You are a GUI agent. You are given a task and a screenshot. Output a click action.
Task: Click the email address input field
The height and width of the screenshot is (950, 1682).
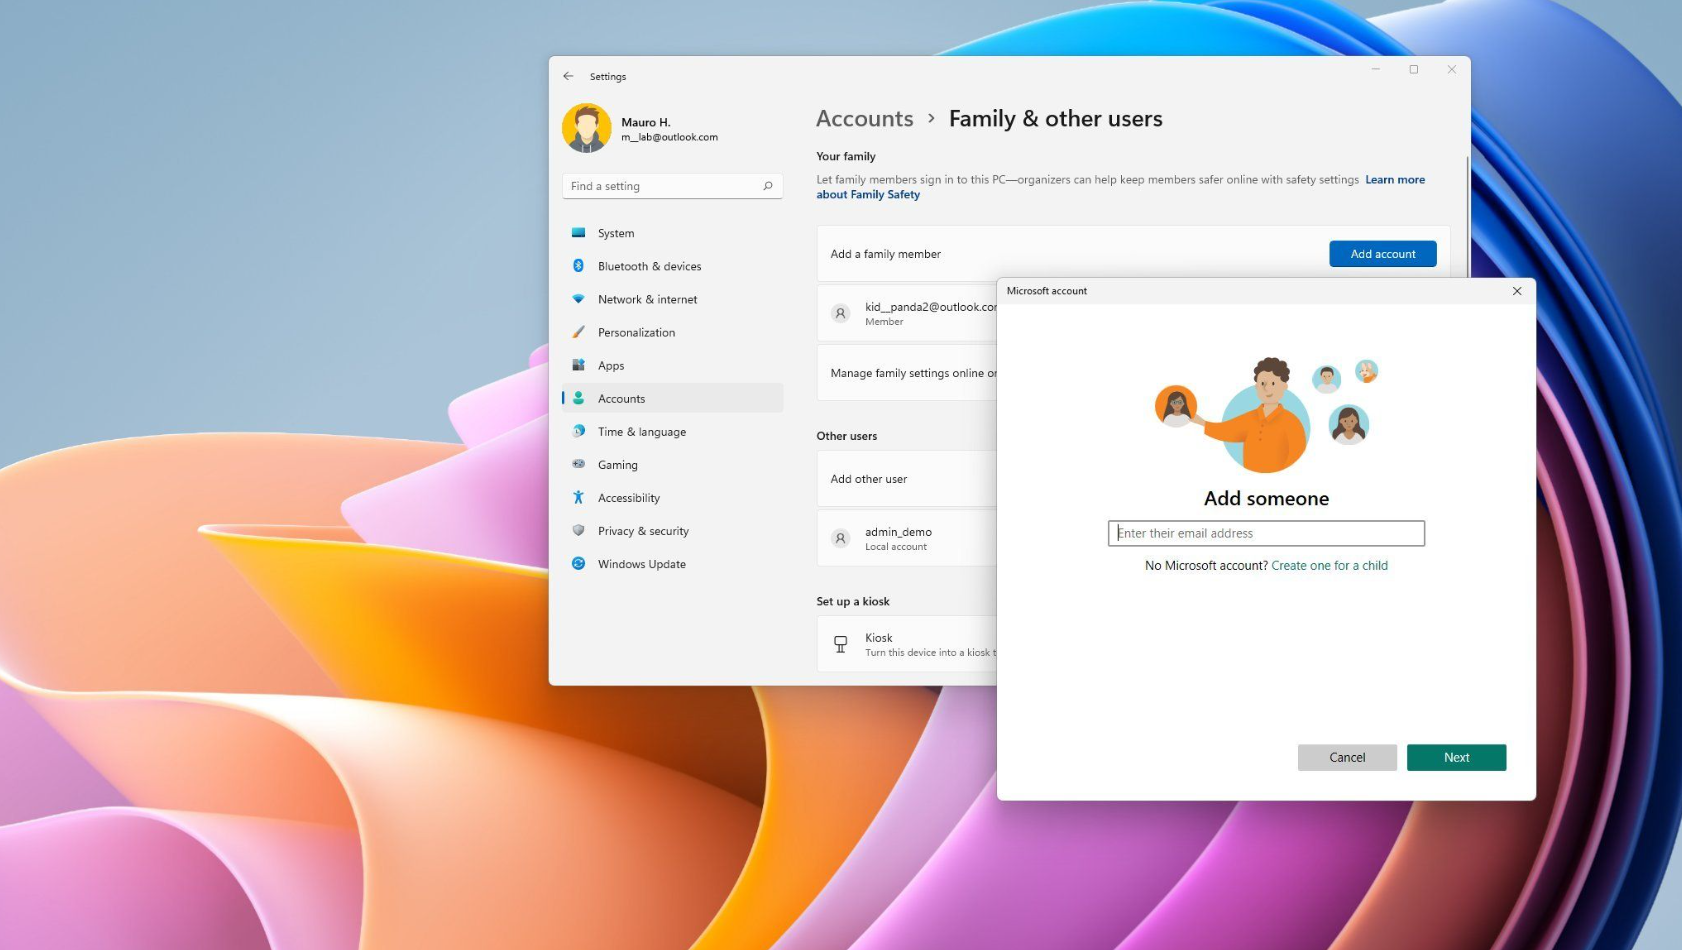click(x=1265, y=534)
